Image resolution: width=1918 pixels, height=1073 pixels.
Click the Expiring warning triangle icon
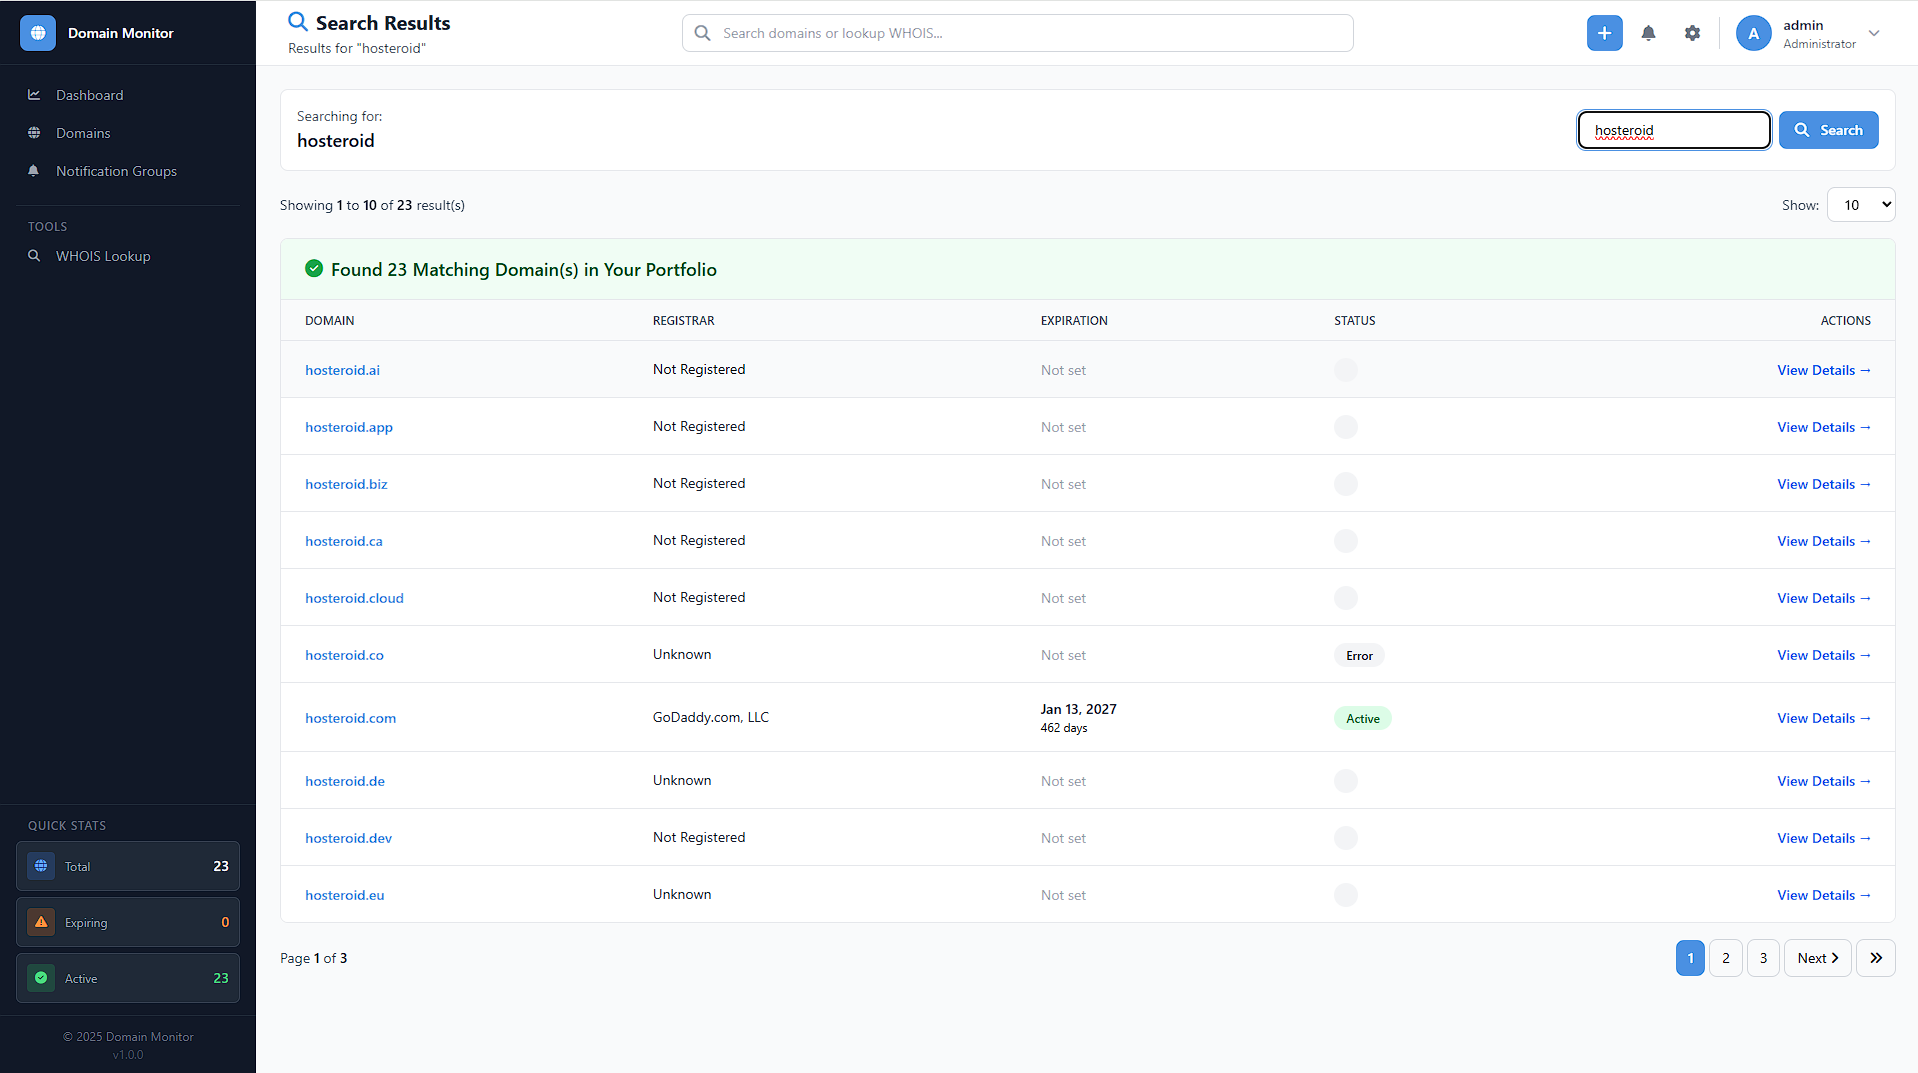point(41,922)
